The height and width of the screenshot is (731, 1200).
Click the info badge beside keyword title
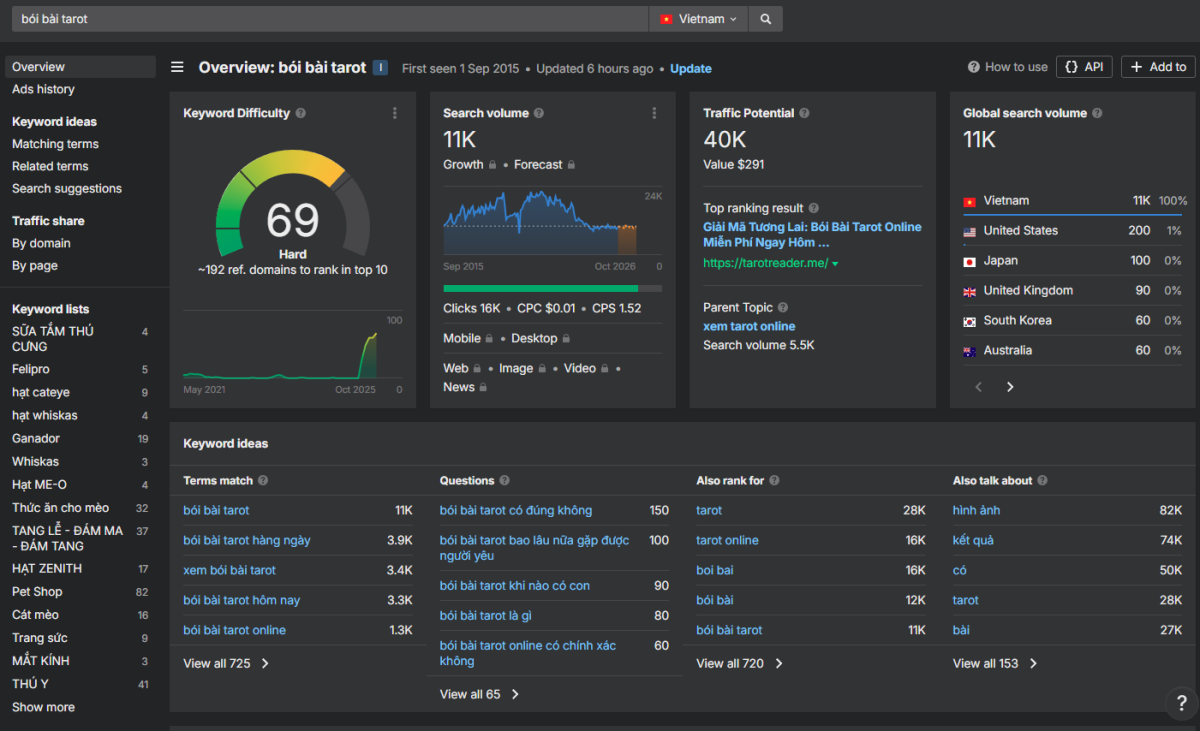380,68
